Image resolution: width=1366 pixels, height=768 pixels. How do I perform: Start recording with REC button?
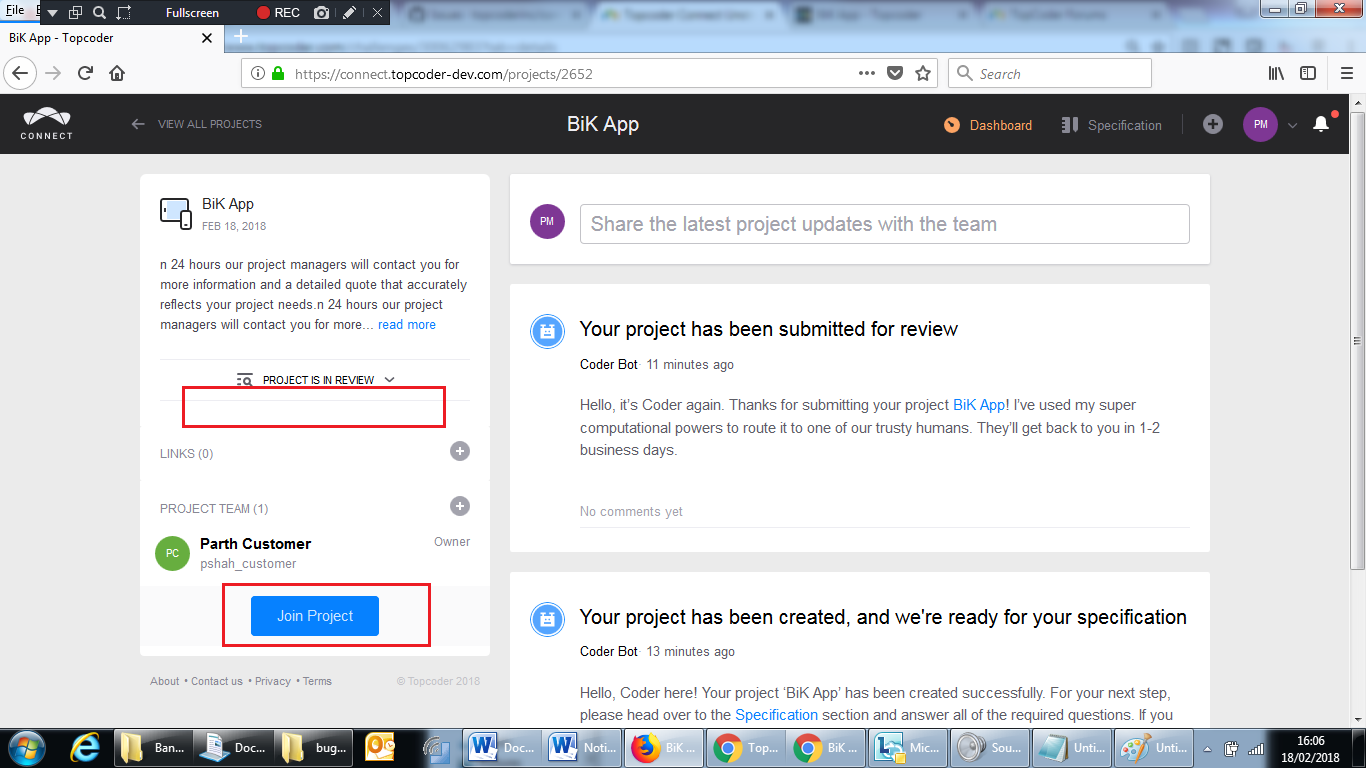(278, 13)
